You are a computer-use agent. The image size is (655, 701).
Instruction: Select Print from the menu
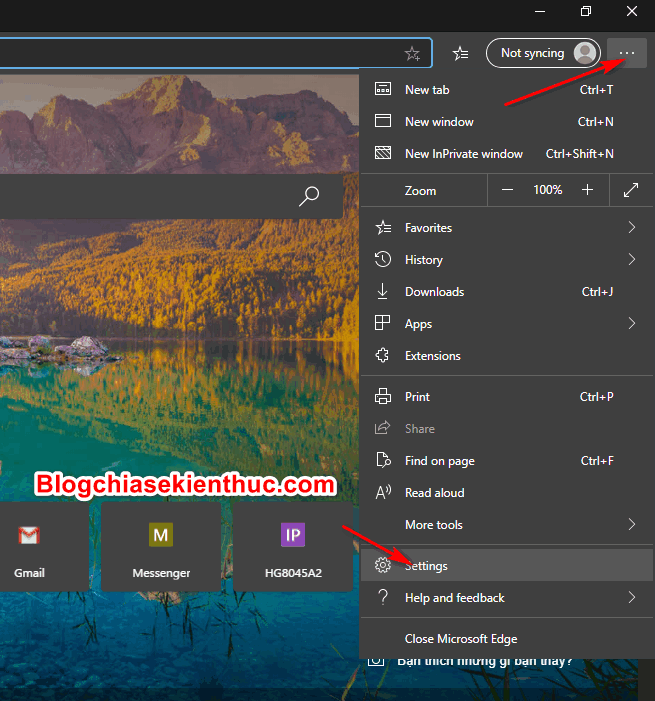tap(506, 397)
